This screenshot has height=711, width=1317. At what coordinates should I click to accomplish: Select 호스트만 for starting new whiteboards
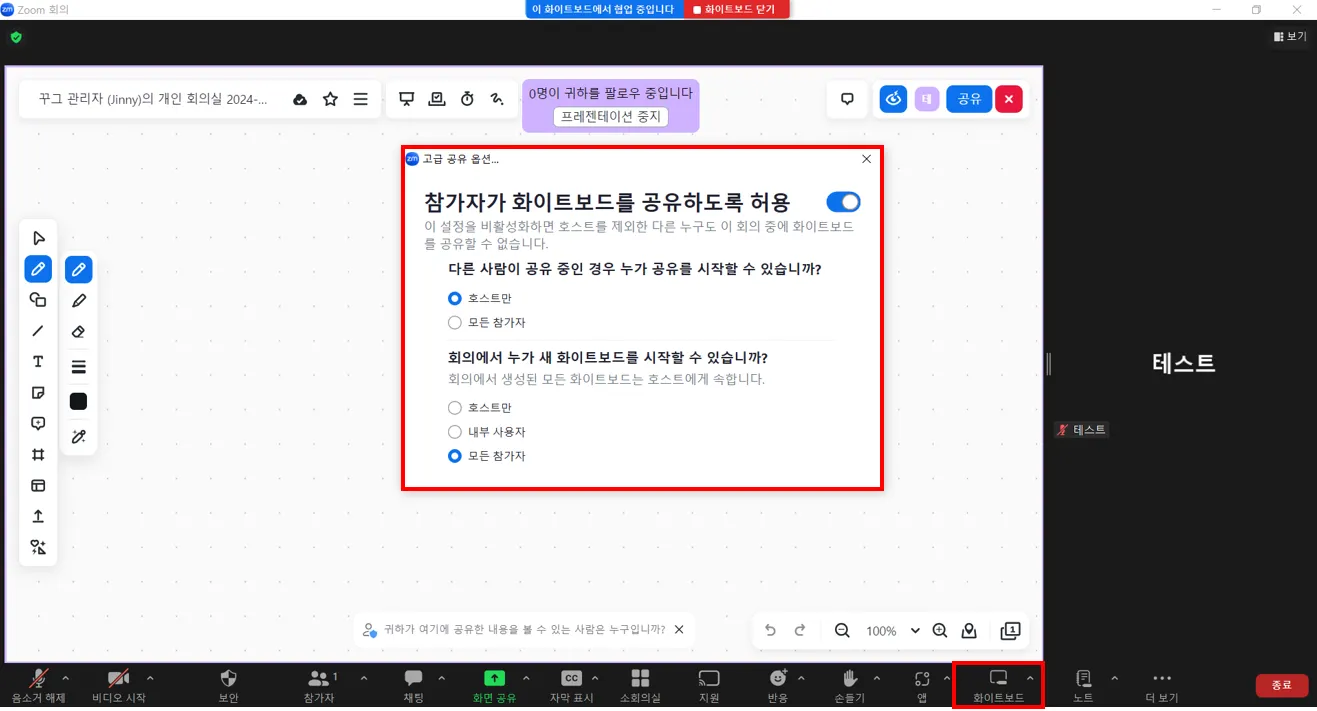[x=455, y=408]
